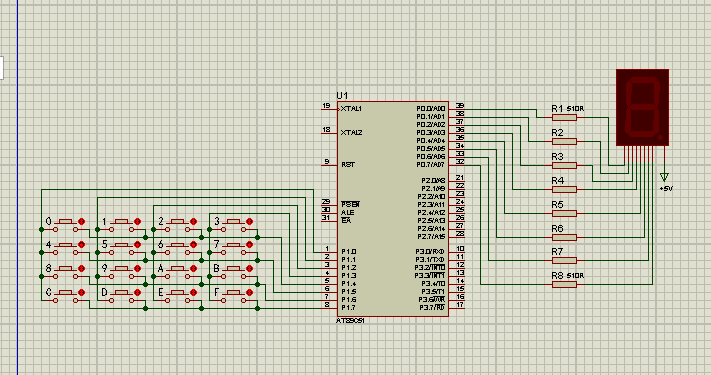The image size is (711, 375).
Task: Toggle red latch dot of button 9
Action: [x=137, y=268]
